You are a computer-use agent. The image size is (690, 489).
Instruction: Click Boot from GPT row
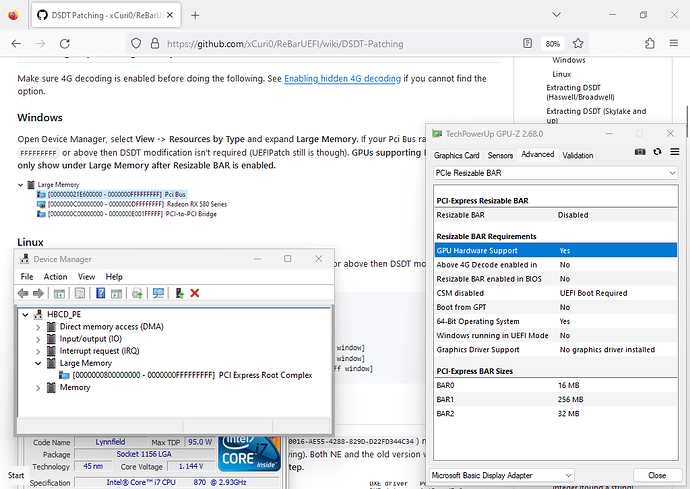pyautogui.click(x=555, y=307)
